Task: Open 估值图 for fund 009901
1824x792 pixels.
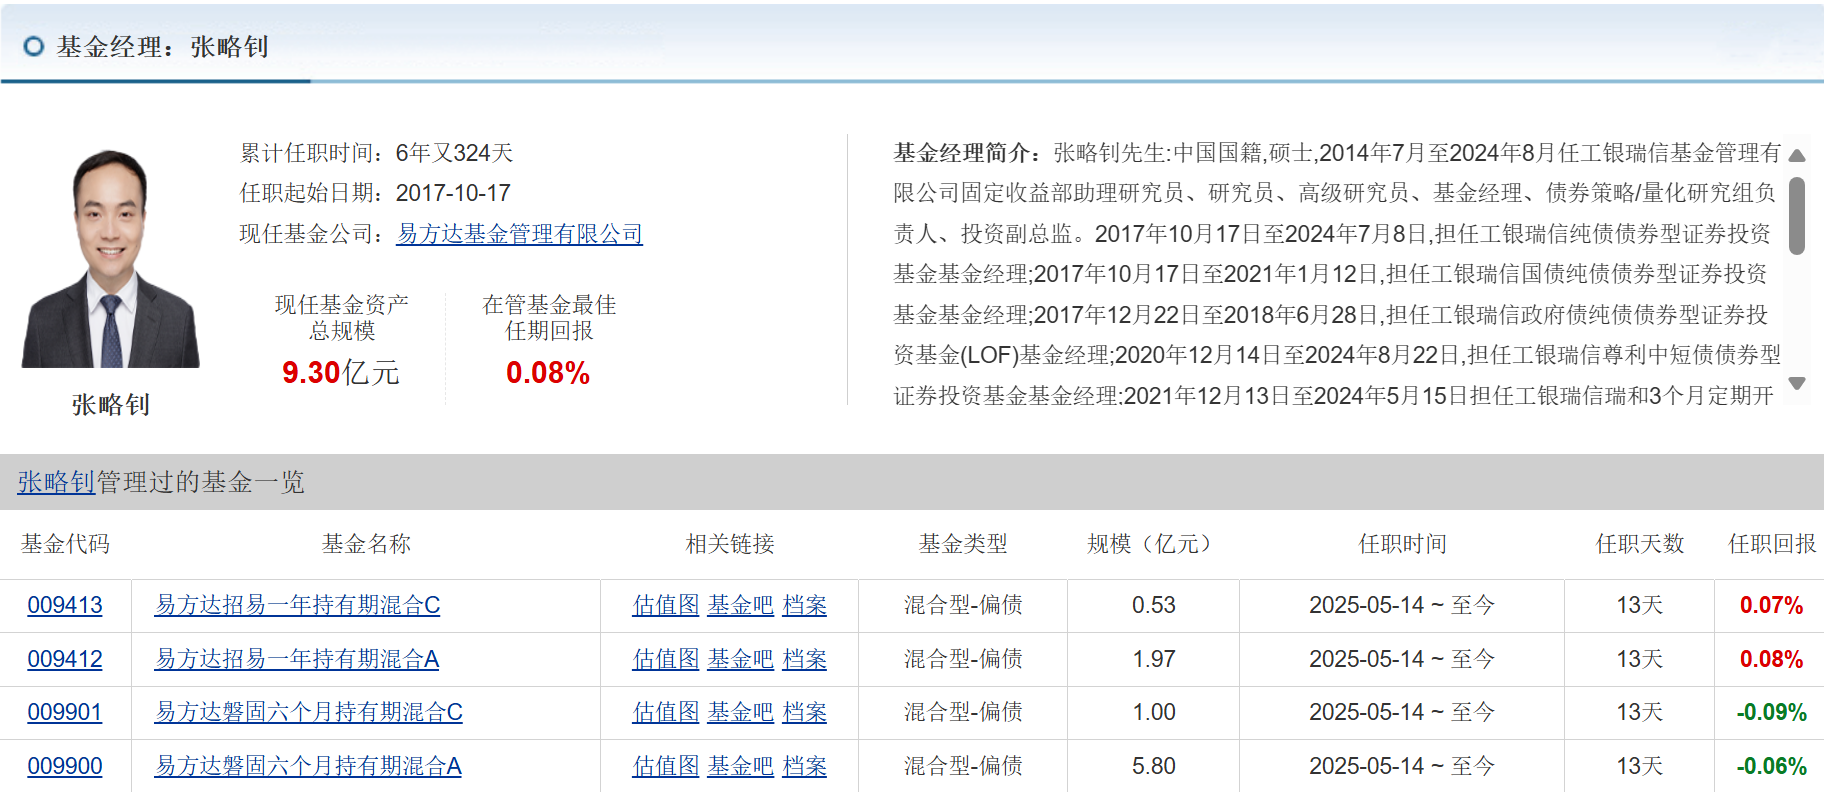Action: (x=666, y=712)
